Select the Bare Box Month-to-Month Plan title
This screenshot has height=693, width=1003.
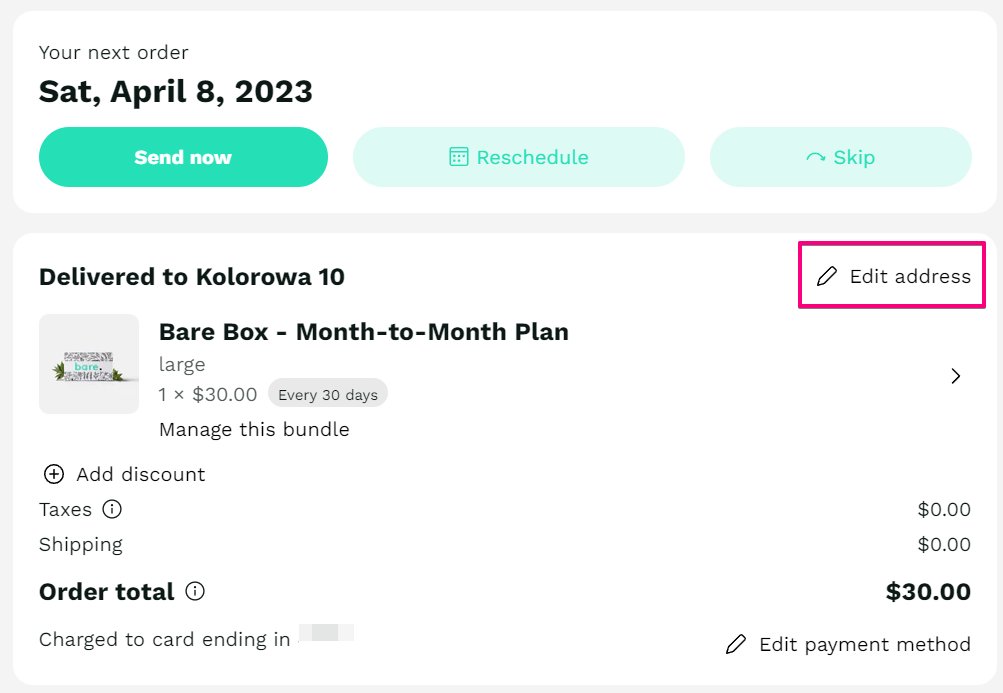tap(363, 331)
